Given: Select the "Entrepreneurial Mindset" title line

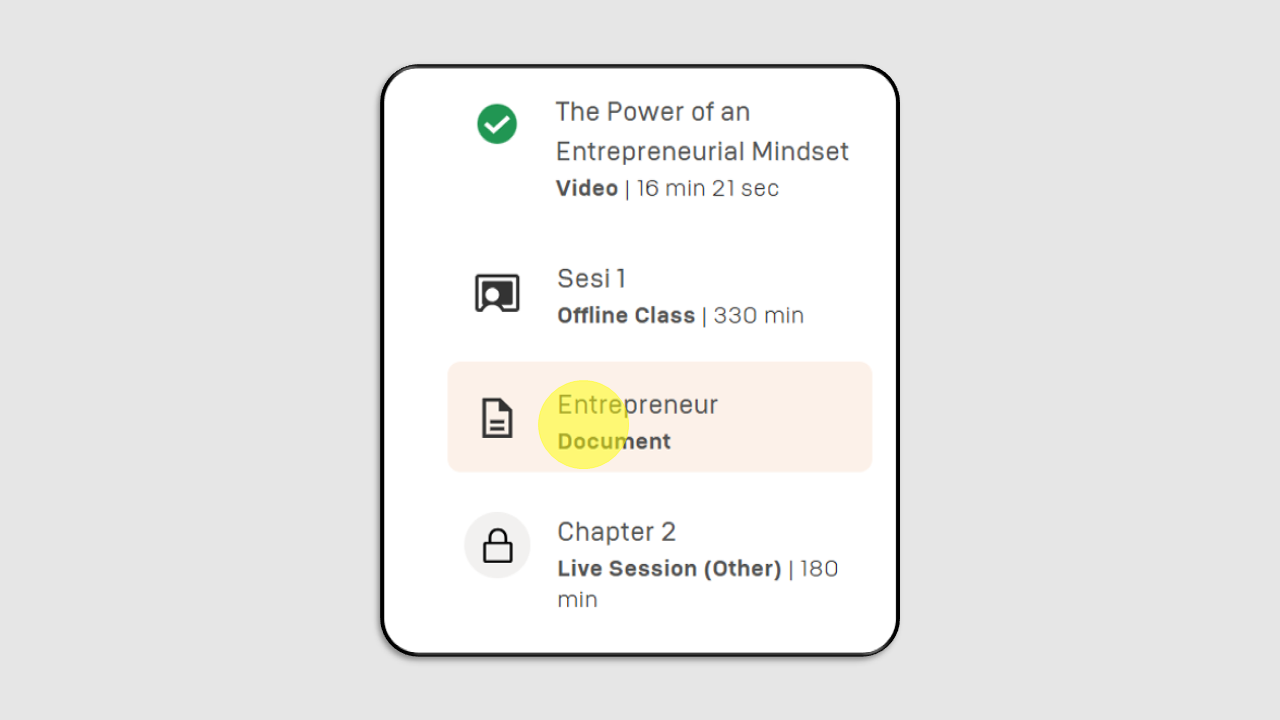Looking at the screenshot, I should click(702, 152).
